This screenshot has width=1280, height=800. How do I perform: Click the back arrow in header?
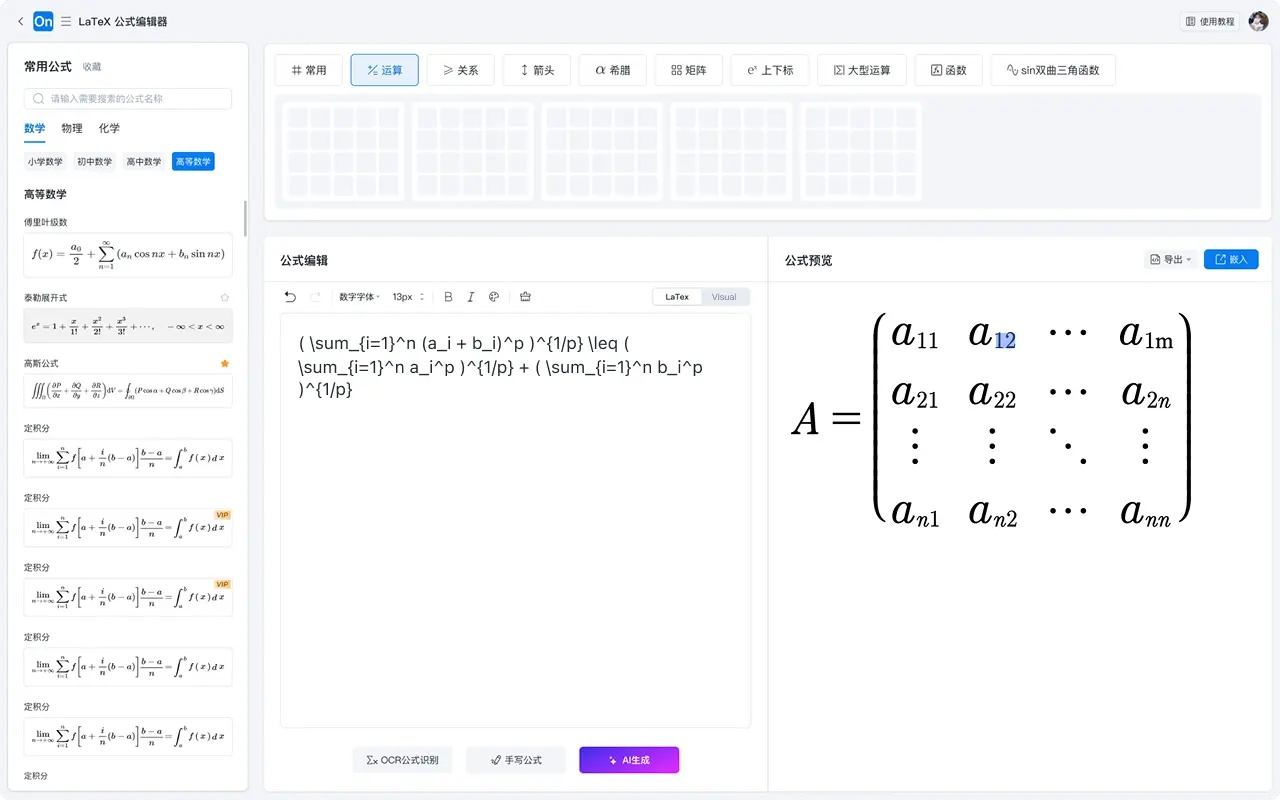(20, 21)
